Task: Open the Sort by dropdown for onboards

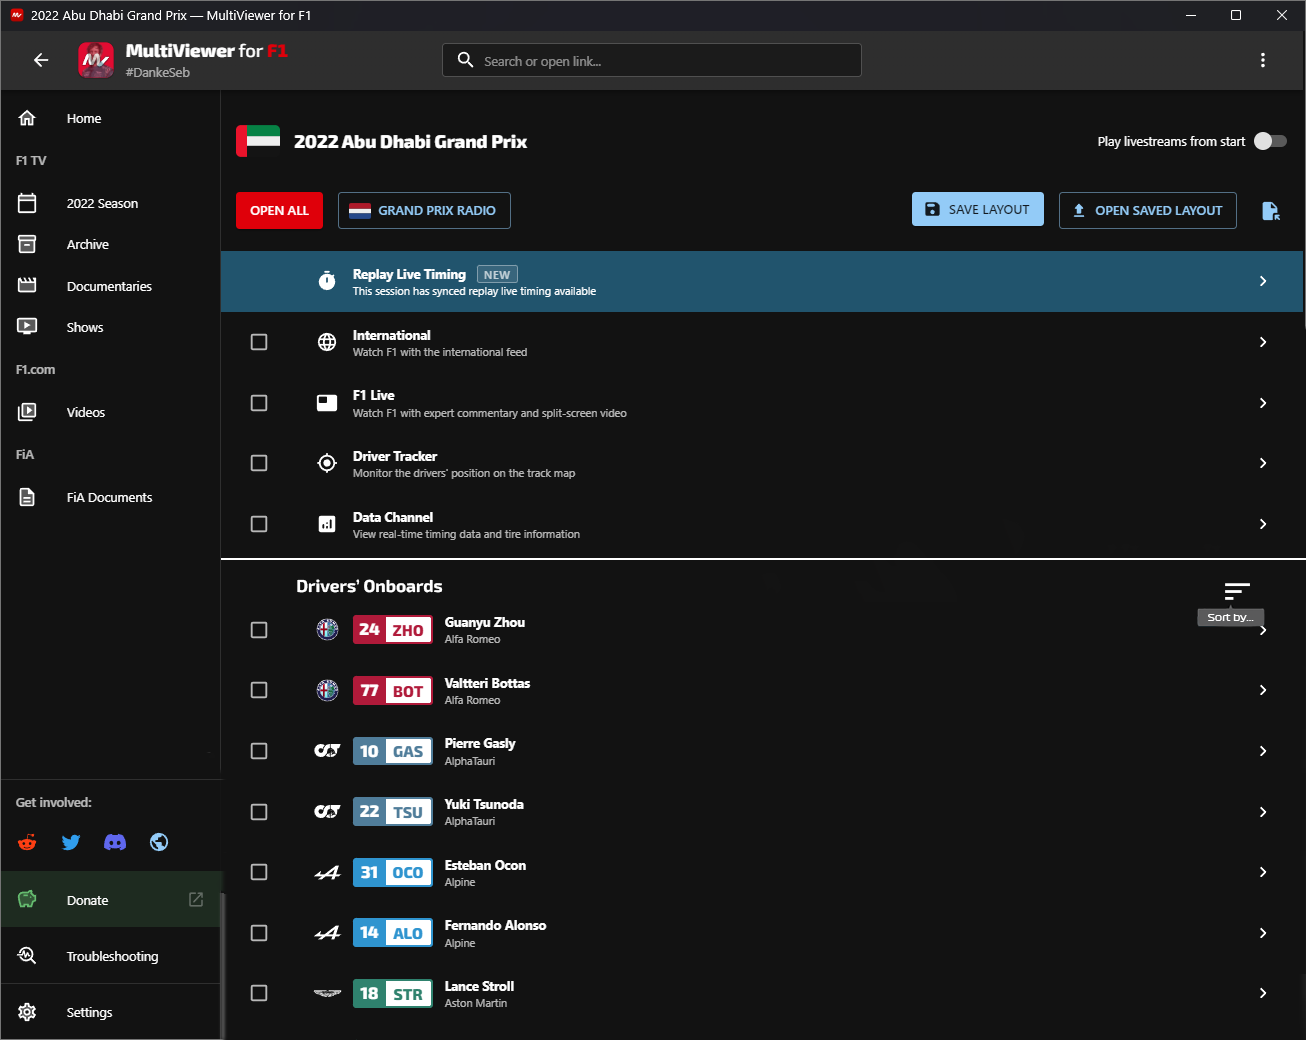Action: tap(1236, 591)
